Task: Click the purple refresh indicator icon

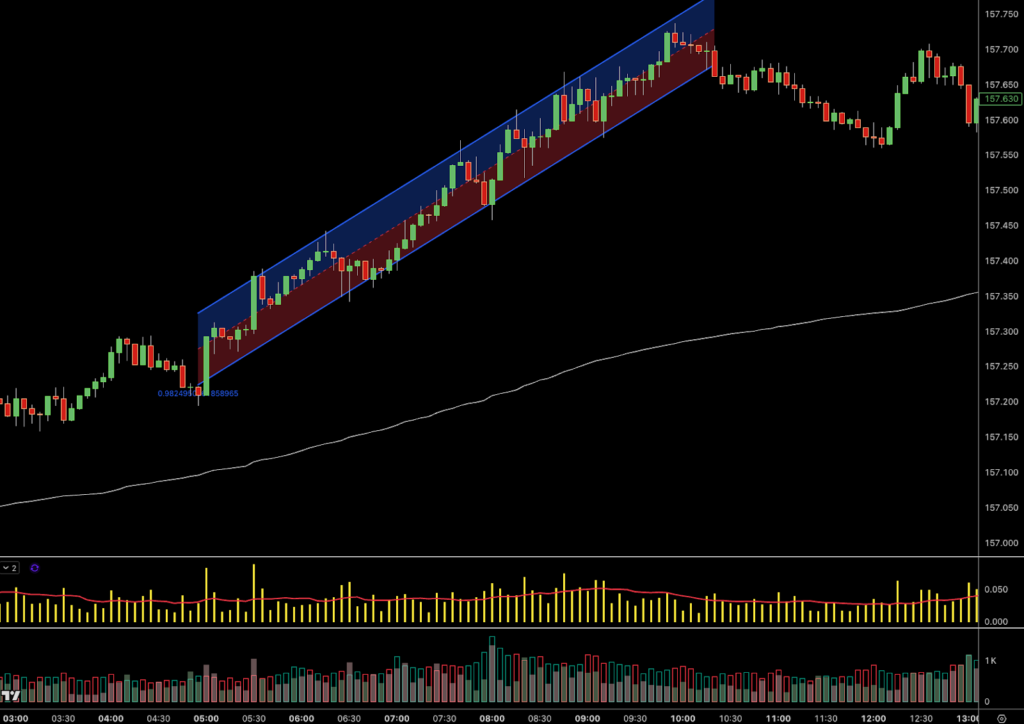Action: tap(35, 568)
